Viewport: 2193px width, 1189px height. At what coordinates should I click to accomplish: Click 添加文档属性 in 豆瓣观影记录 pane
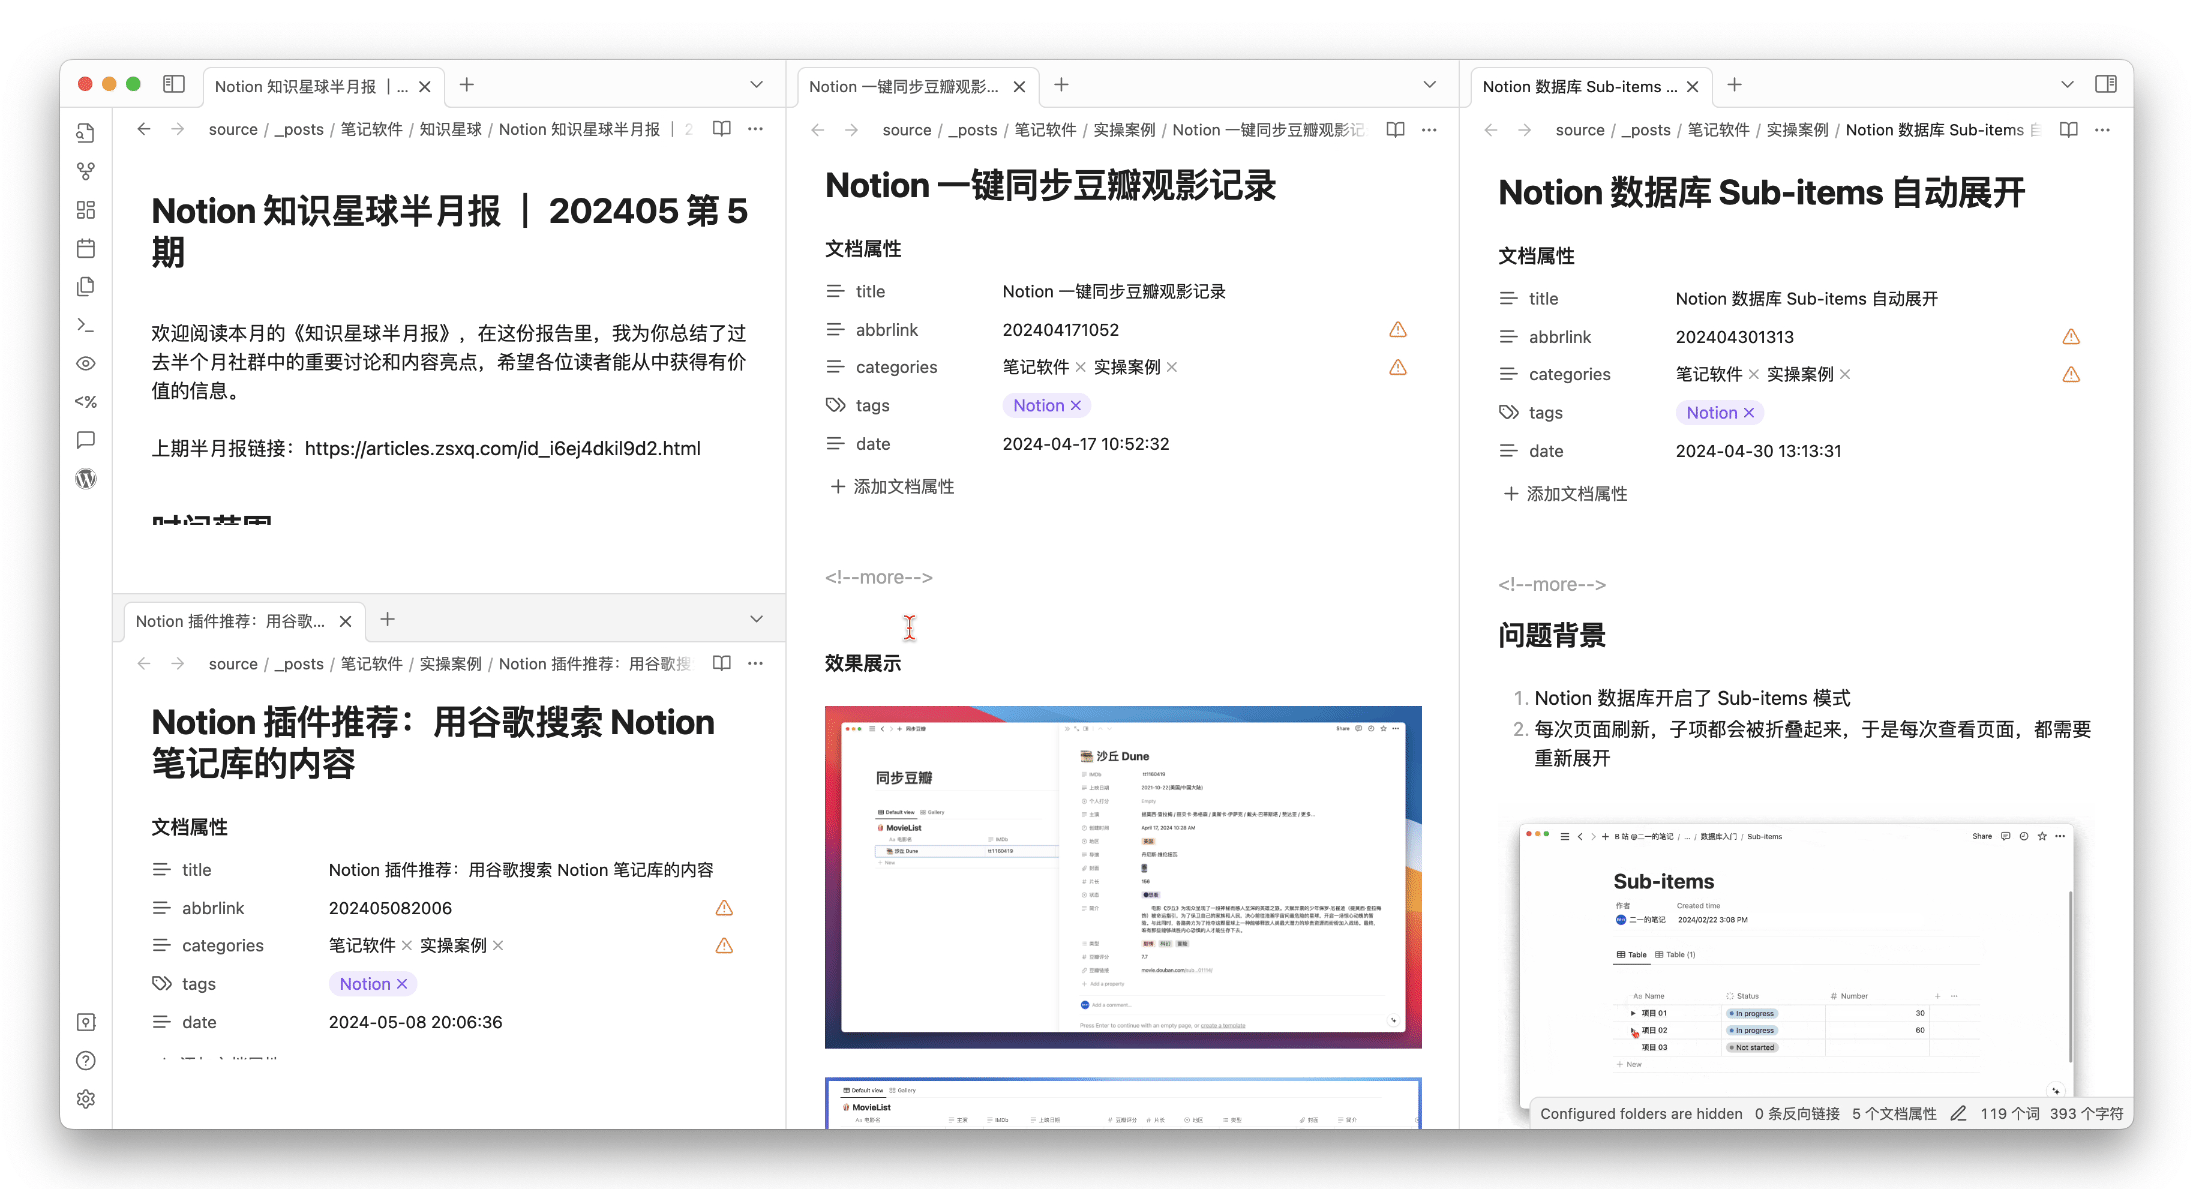[x=892, y=487]
